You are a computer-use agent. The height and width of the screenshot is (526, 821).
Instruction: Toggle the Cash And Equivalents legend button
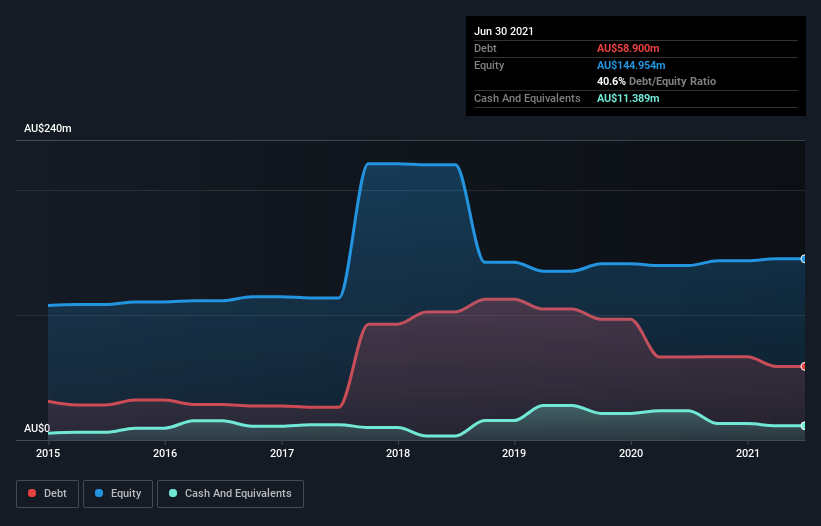click(x=230, y=494)
